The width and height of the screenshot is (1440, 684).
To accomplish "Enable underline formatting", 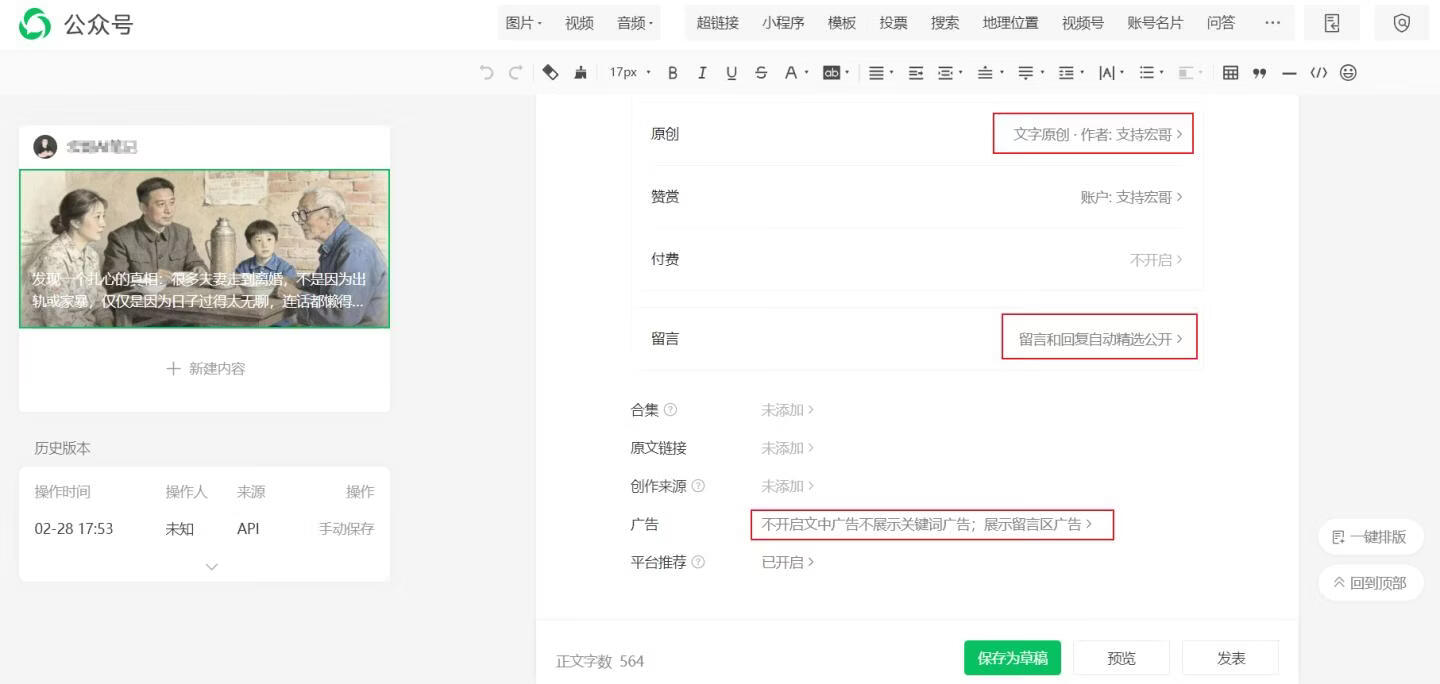I will [731, 72].
